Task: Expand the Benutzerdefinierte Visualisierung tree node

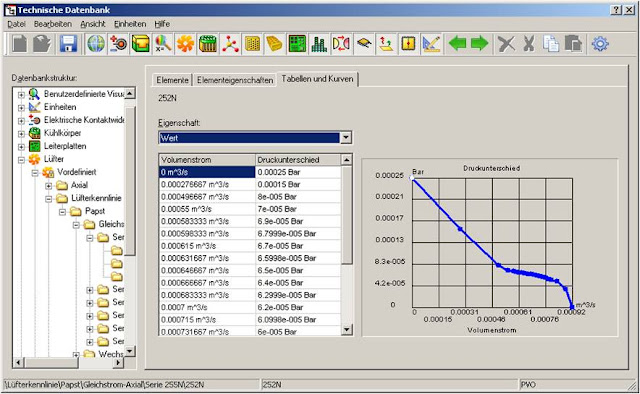Action: tap(21, 94)
